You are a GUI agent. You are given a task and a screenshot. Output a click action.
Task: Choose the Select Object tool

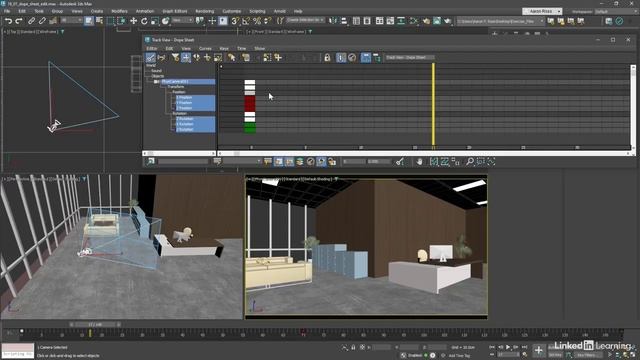(89, 21)
